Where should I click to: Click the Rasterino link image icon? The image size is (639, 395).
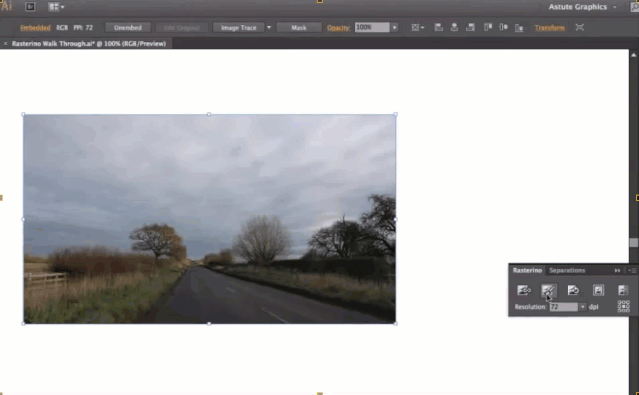(524, 290)
